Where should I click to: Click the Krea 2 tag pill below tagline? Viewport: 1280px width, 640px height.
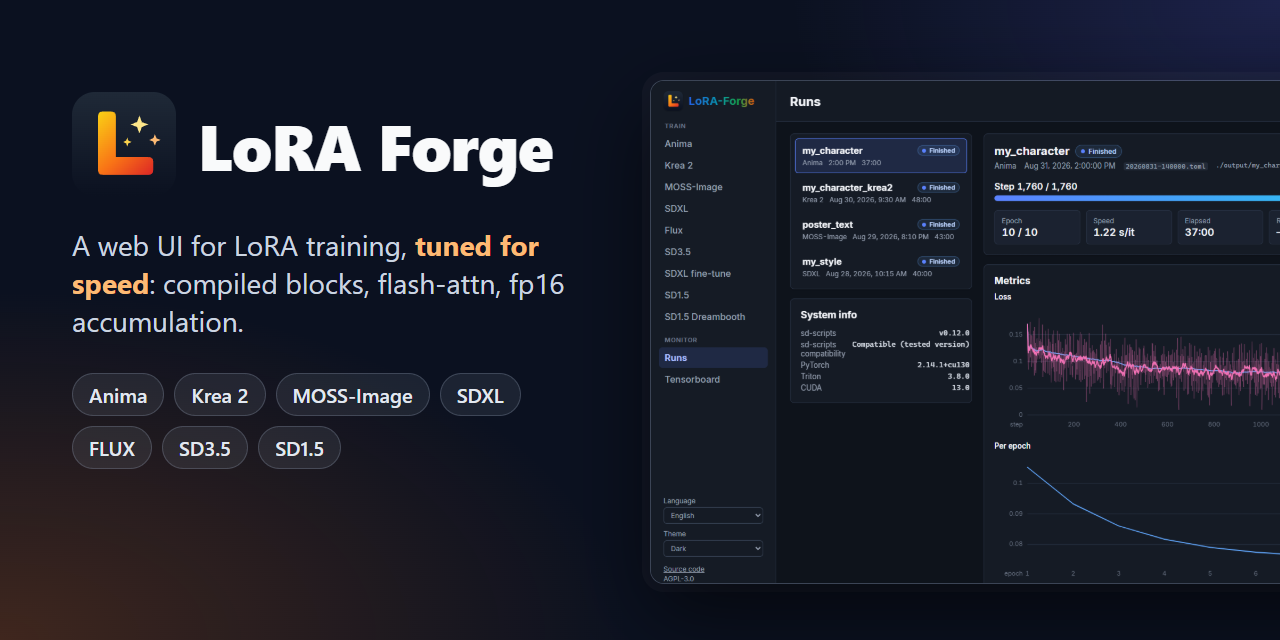pos(220,395)
